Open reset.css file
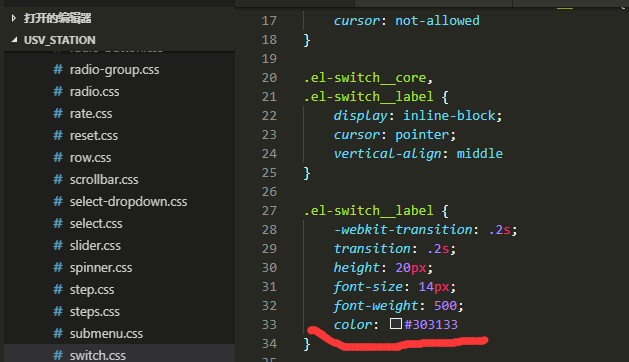 click(x=93, y=136)
